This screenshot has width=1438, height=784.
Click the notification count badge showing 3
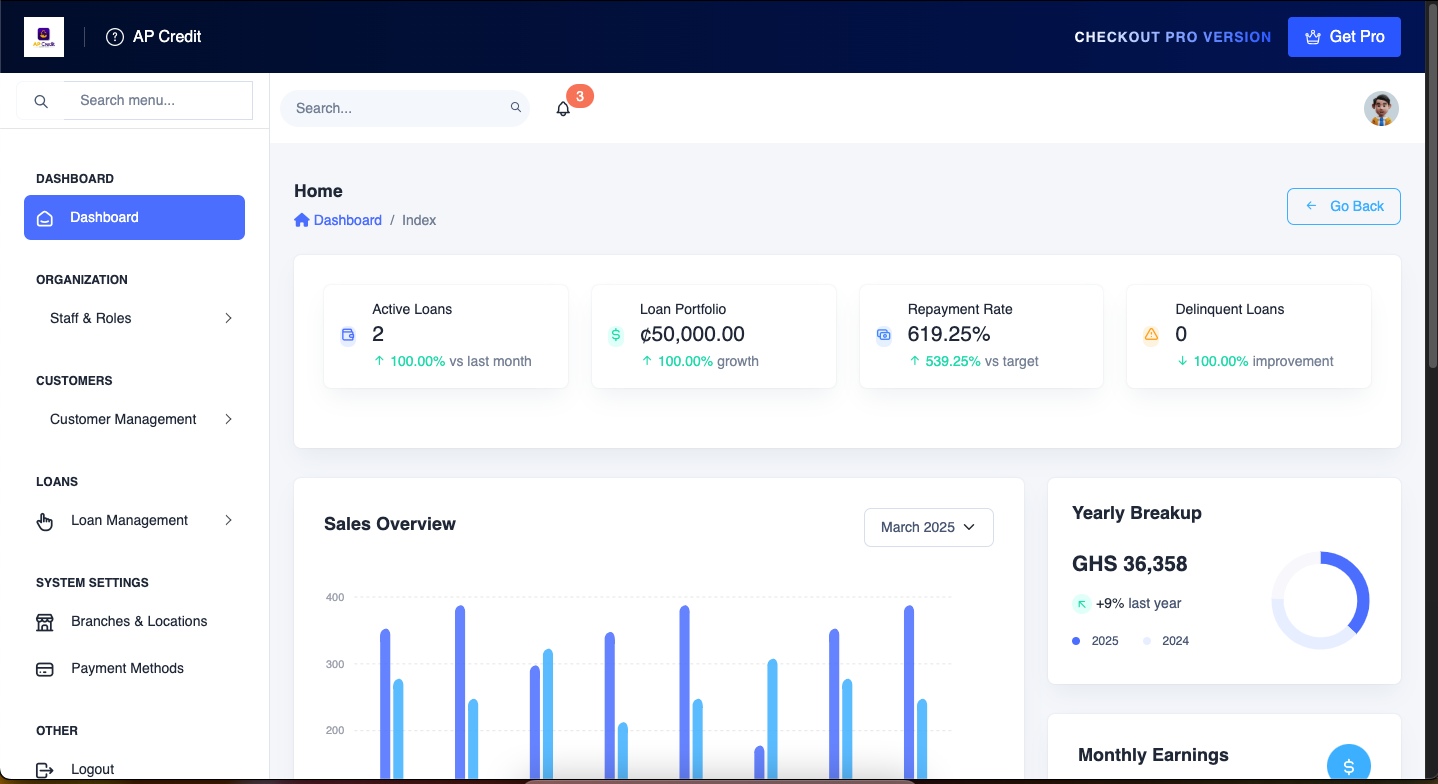click(x=580, y=97)
